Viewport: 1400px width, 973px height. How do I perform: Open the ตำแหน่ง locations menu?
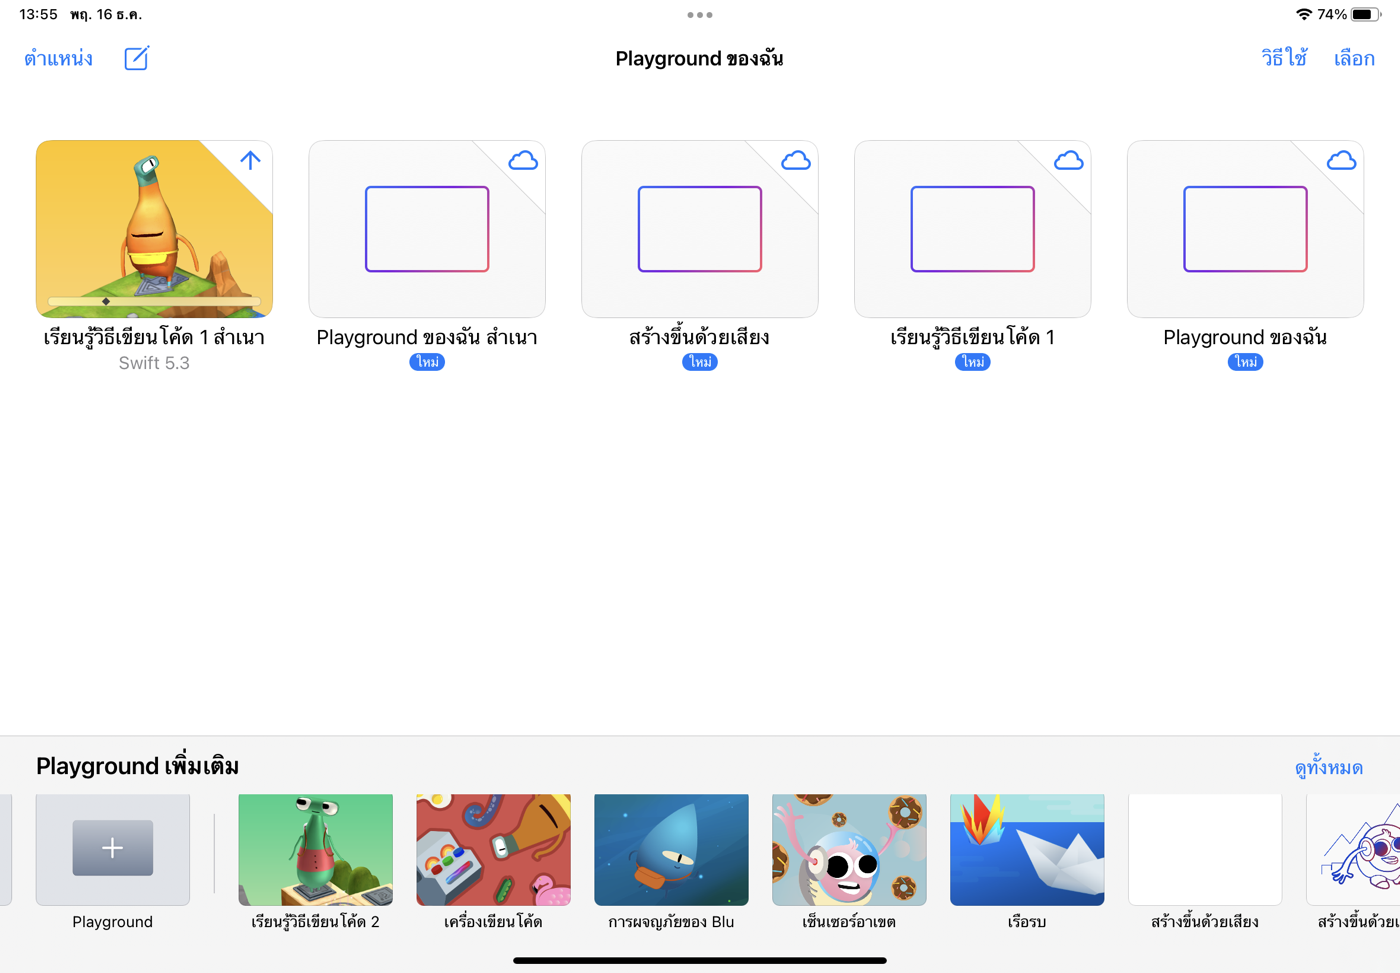click(x=58, y=58)
